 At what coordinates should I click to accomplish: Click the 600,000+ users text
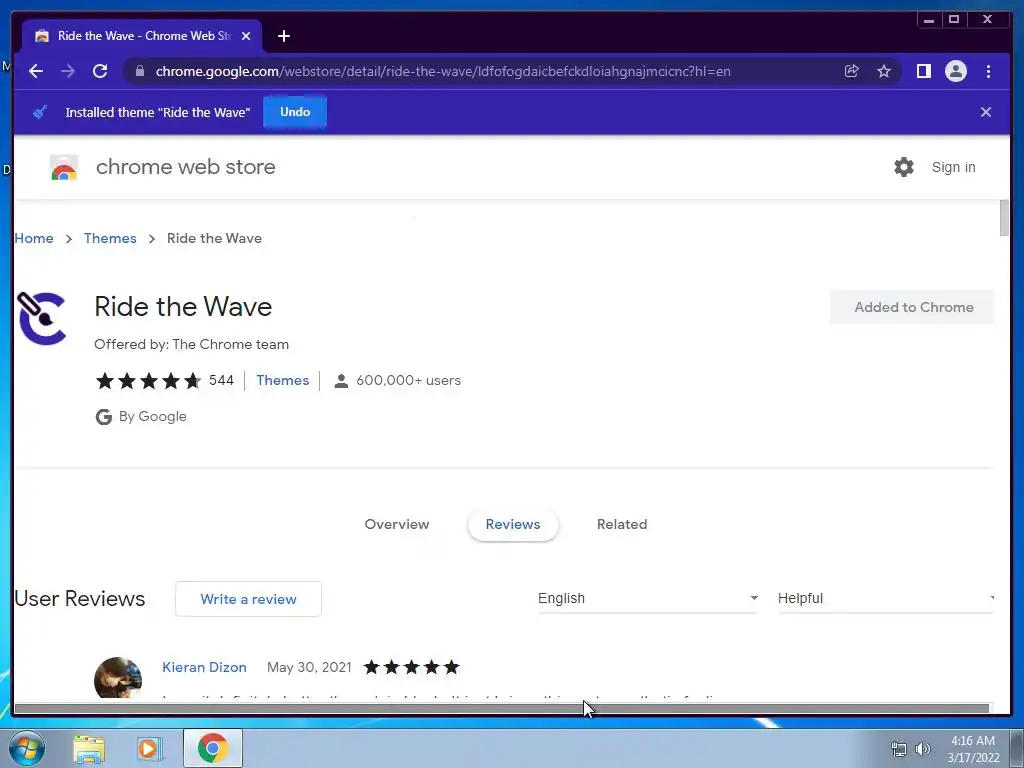click(408, 380)
